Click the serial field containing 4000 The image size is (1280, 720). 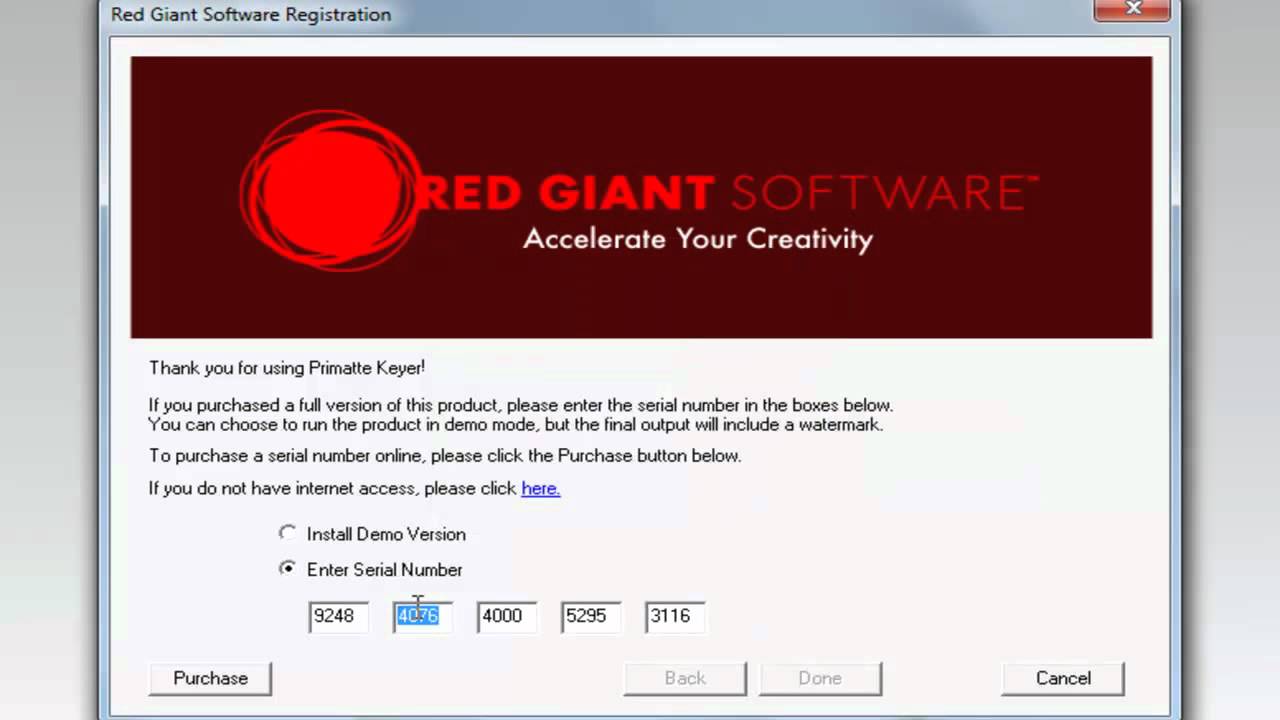[507, 616]
